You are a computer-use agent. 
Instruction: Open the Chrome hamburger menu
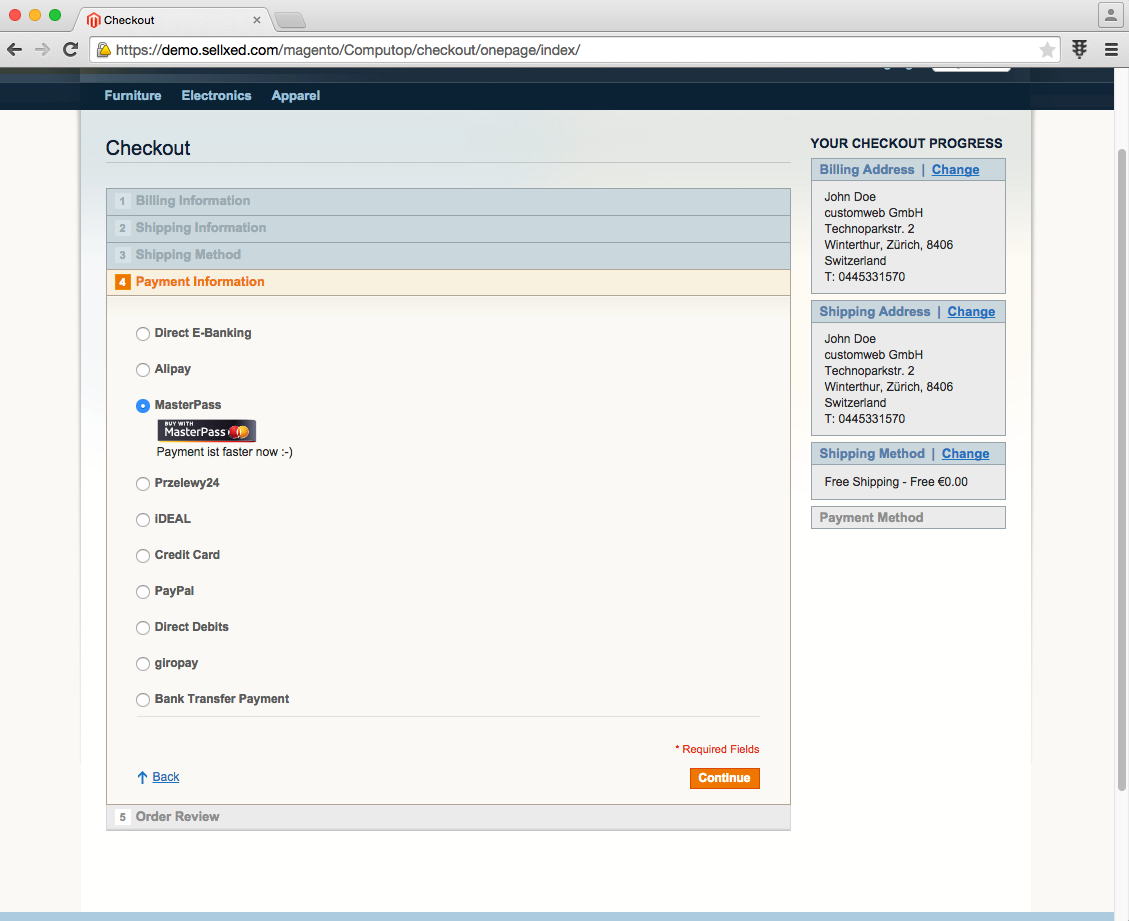1111,50
